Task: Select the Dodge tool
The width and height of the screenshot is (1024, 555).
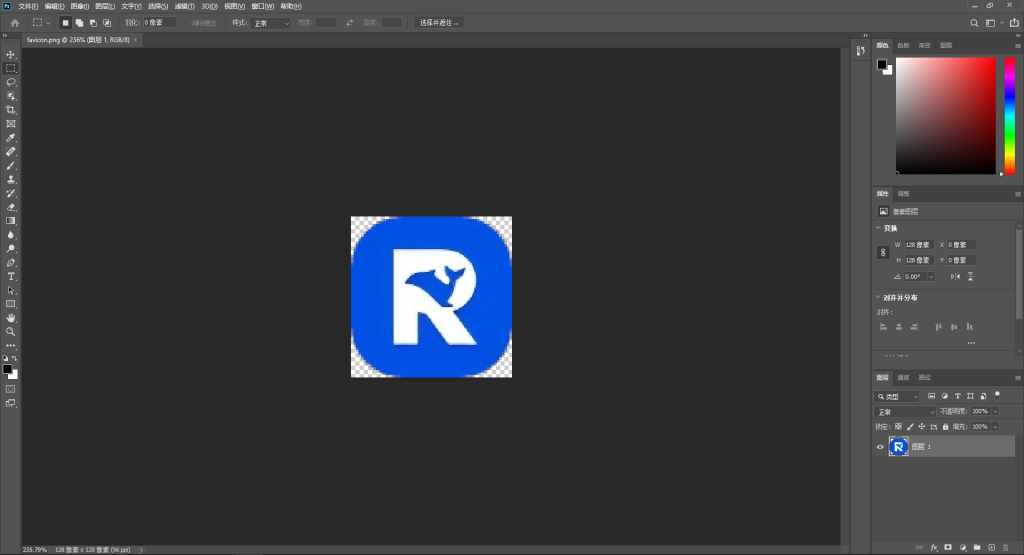Action: click(x=10, y=249)
